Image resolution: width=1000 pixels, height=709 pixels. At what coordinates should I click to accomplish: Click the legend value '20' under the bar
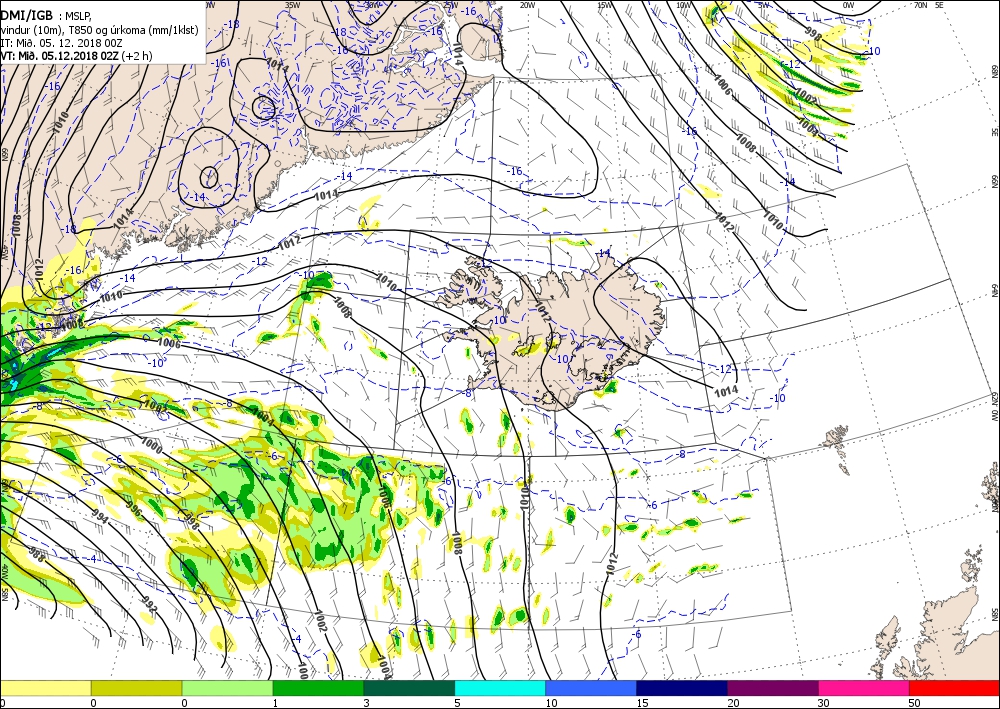(733, 703)
